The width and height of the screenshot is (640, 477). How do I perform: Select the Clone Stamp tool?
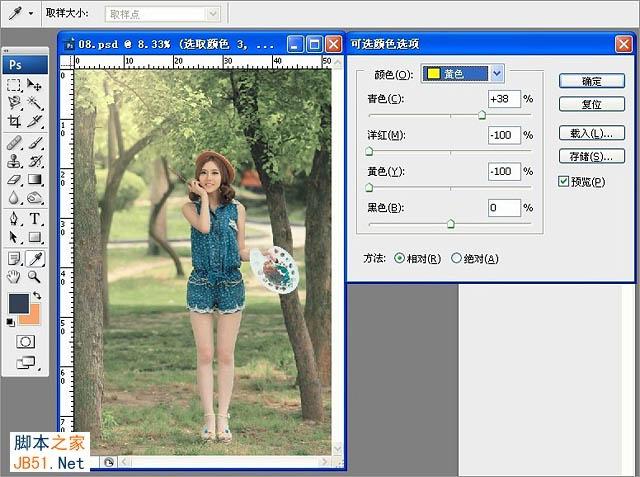[x=14, y=162]
